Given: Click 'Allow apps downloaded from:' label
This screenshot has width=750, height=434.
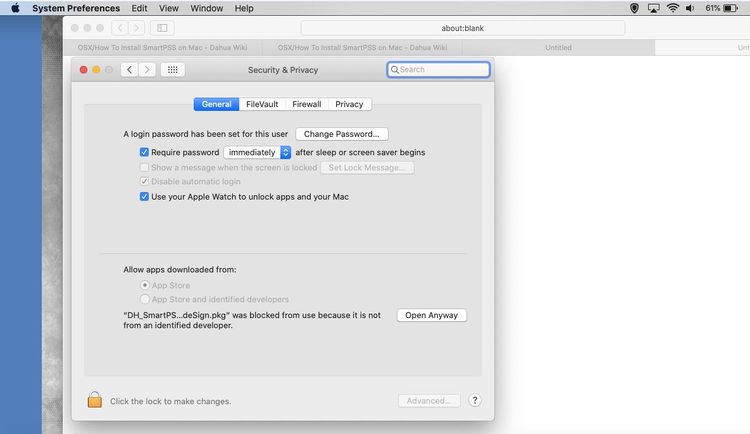Looking at the screenshot, I should (x=180, y=270).
